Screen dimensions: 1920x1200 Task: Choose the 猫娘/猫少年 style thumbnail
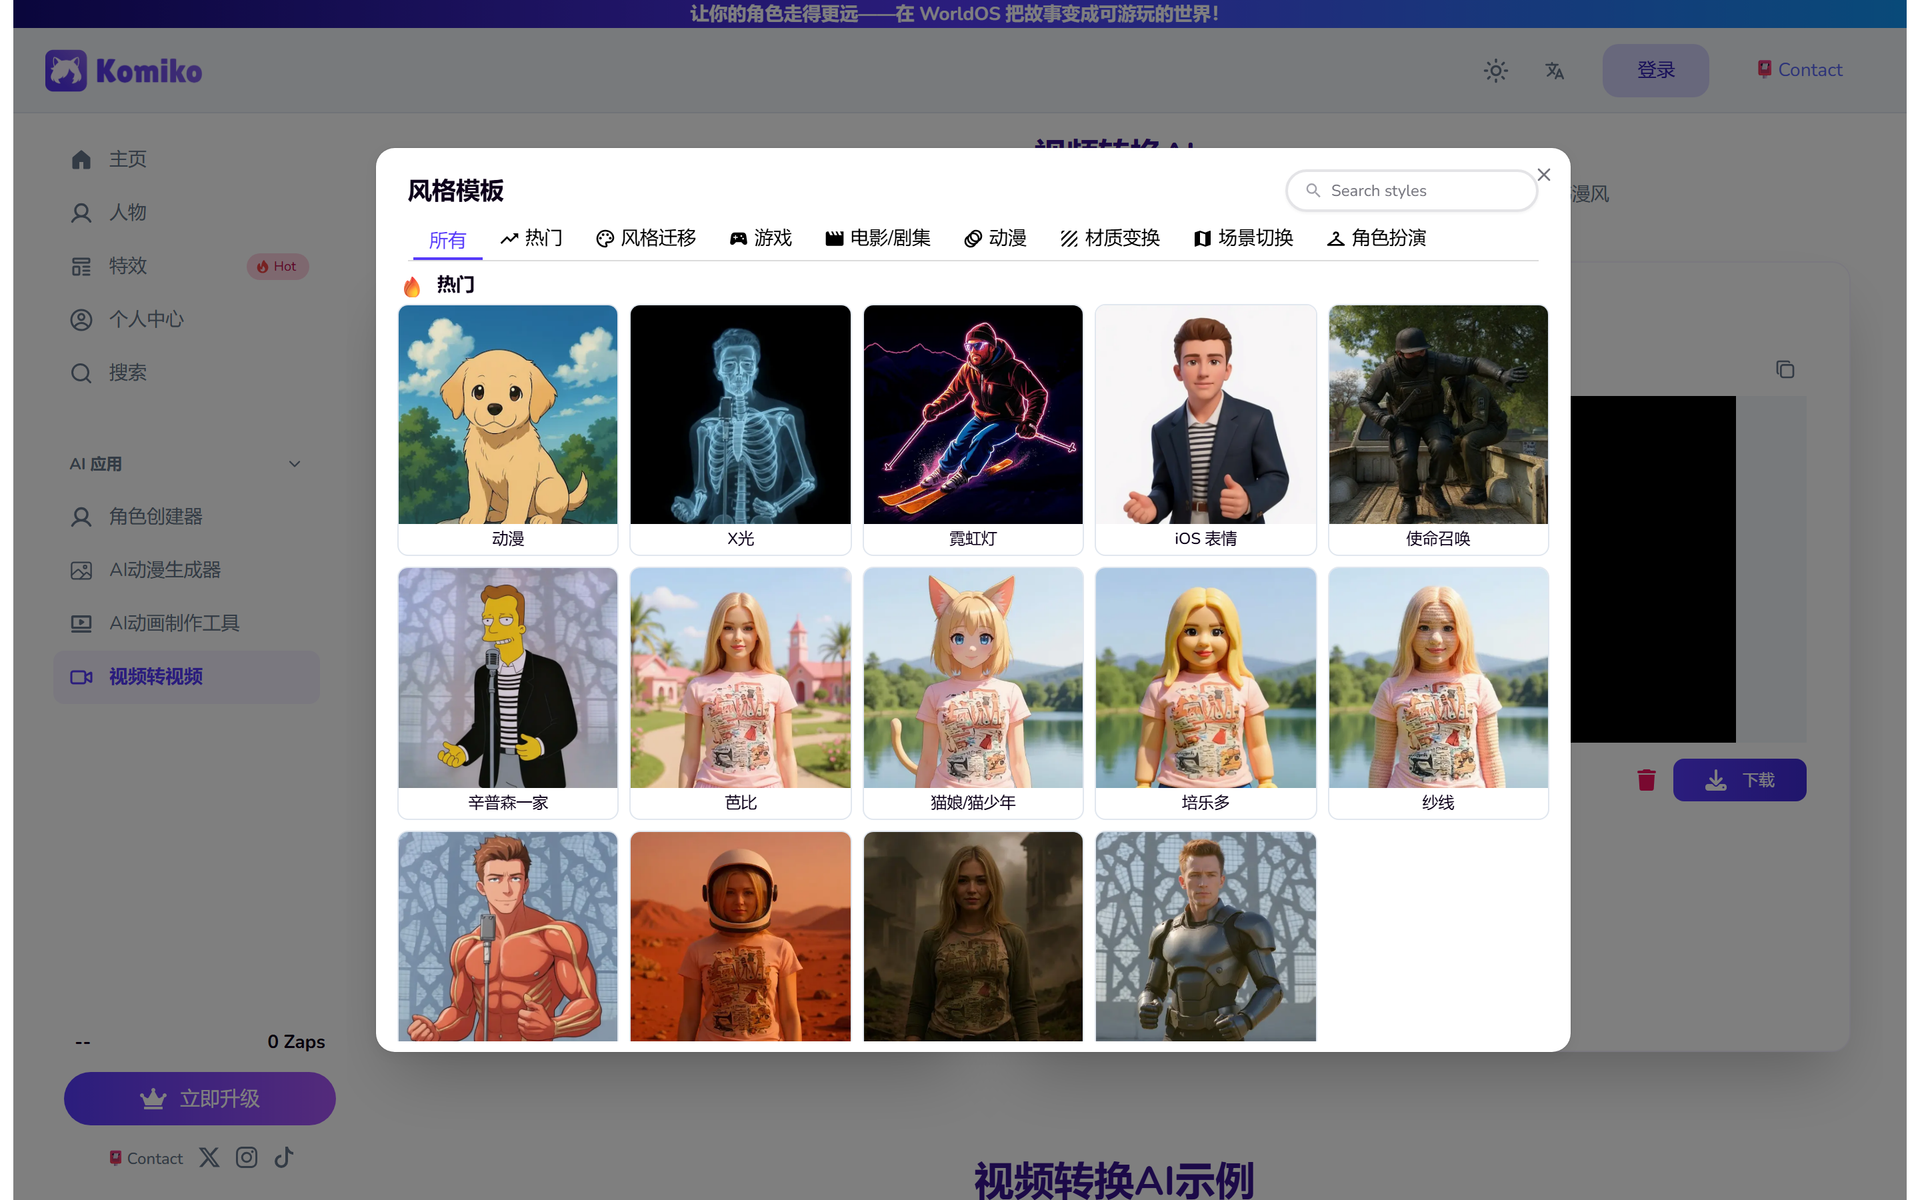[x=973, y=692]
